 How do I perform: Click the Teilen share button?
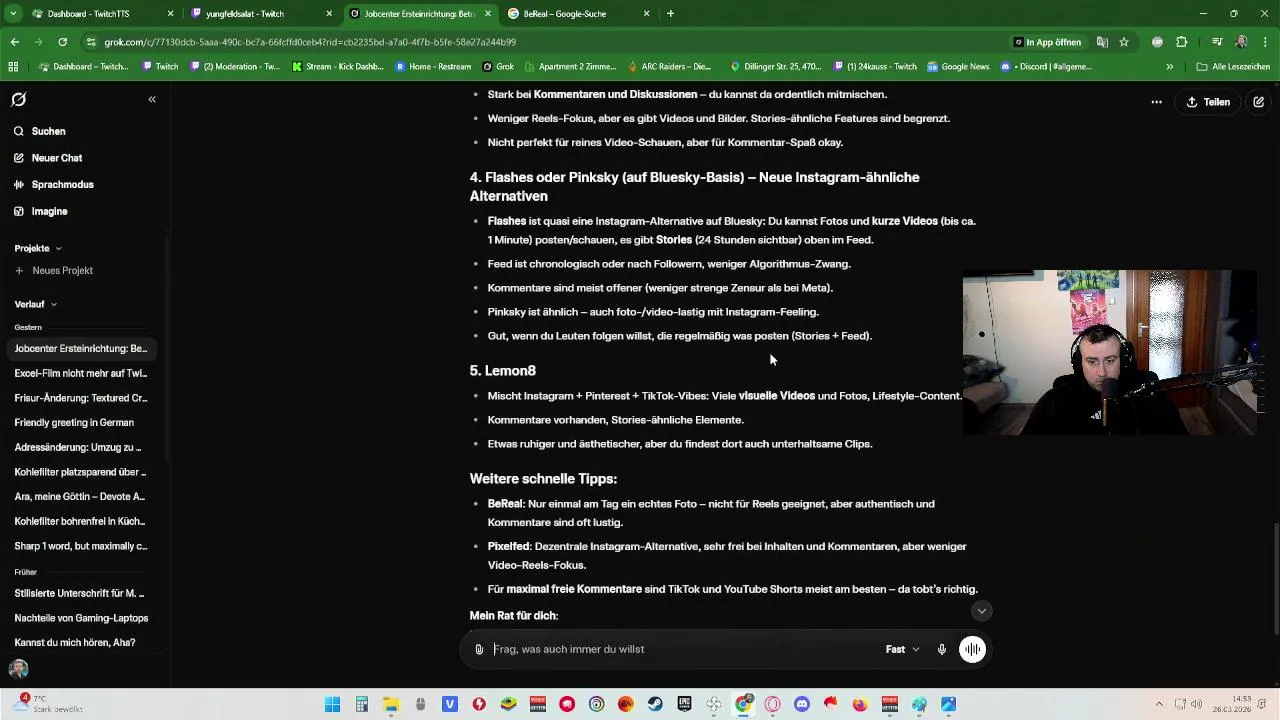coord(1208,102)
